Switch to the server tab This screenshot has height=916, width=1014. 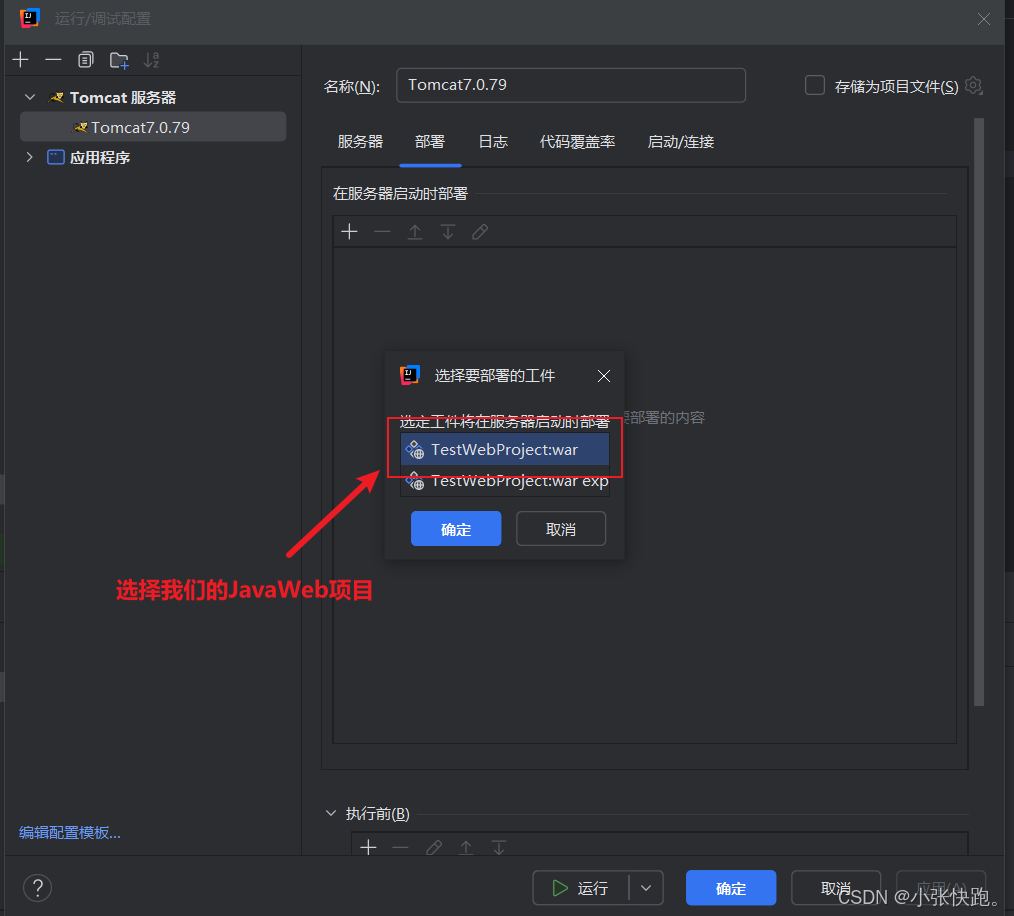pos(360,142)
